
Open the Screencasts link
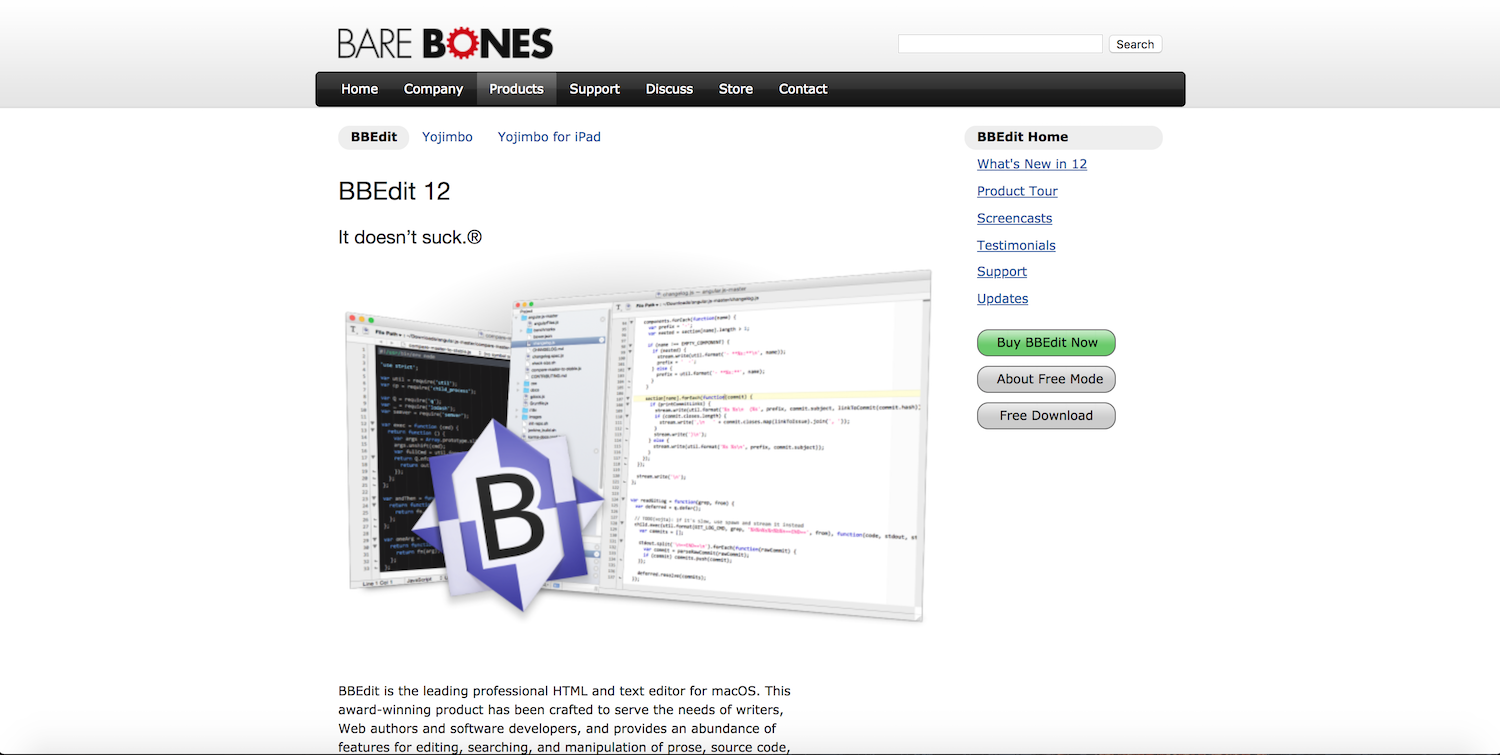coord(1014,218)
